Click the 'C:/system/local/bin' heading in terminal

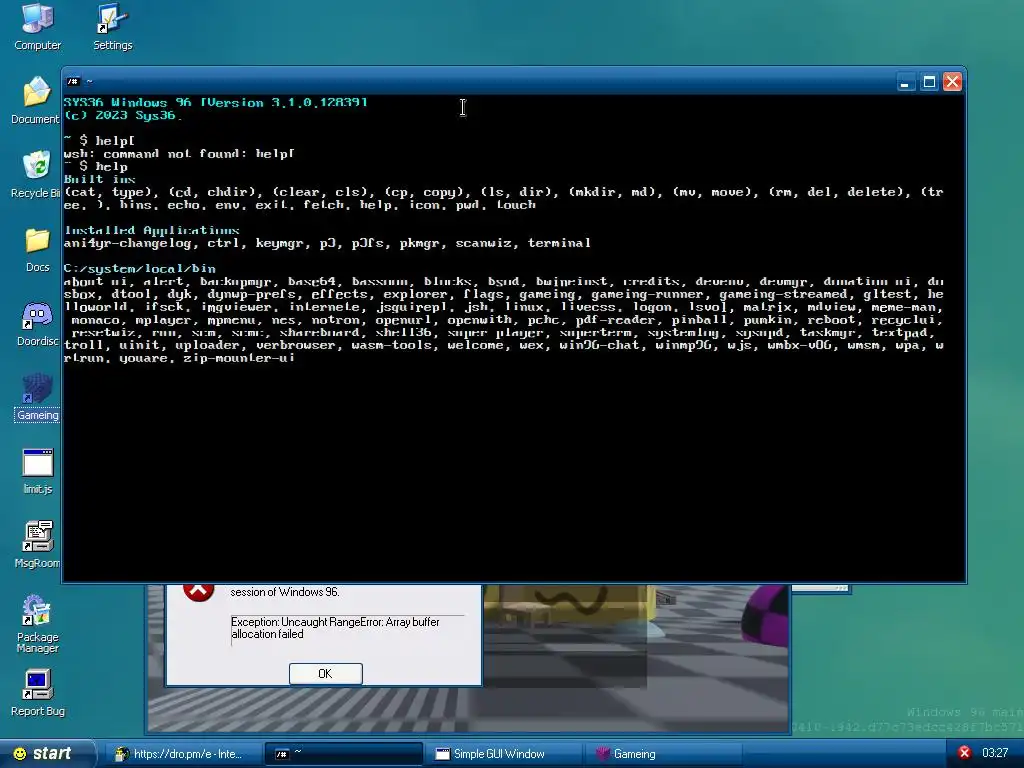click(139, 268)
